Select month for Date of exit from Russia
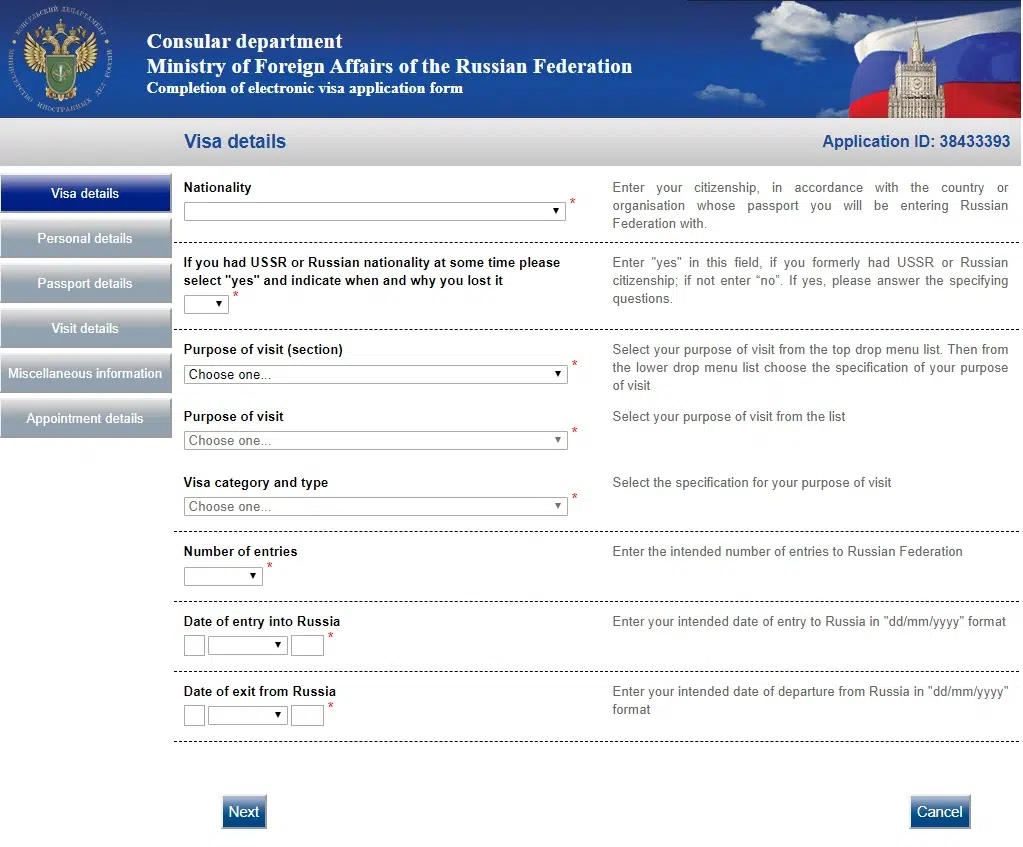 pos(248,715)
